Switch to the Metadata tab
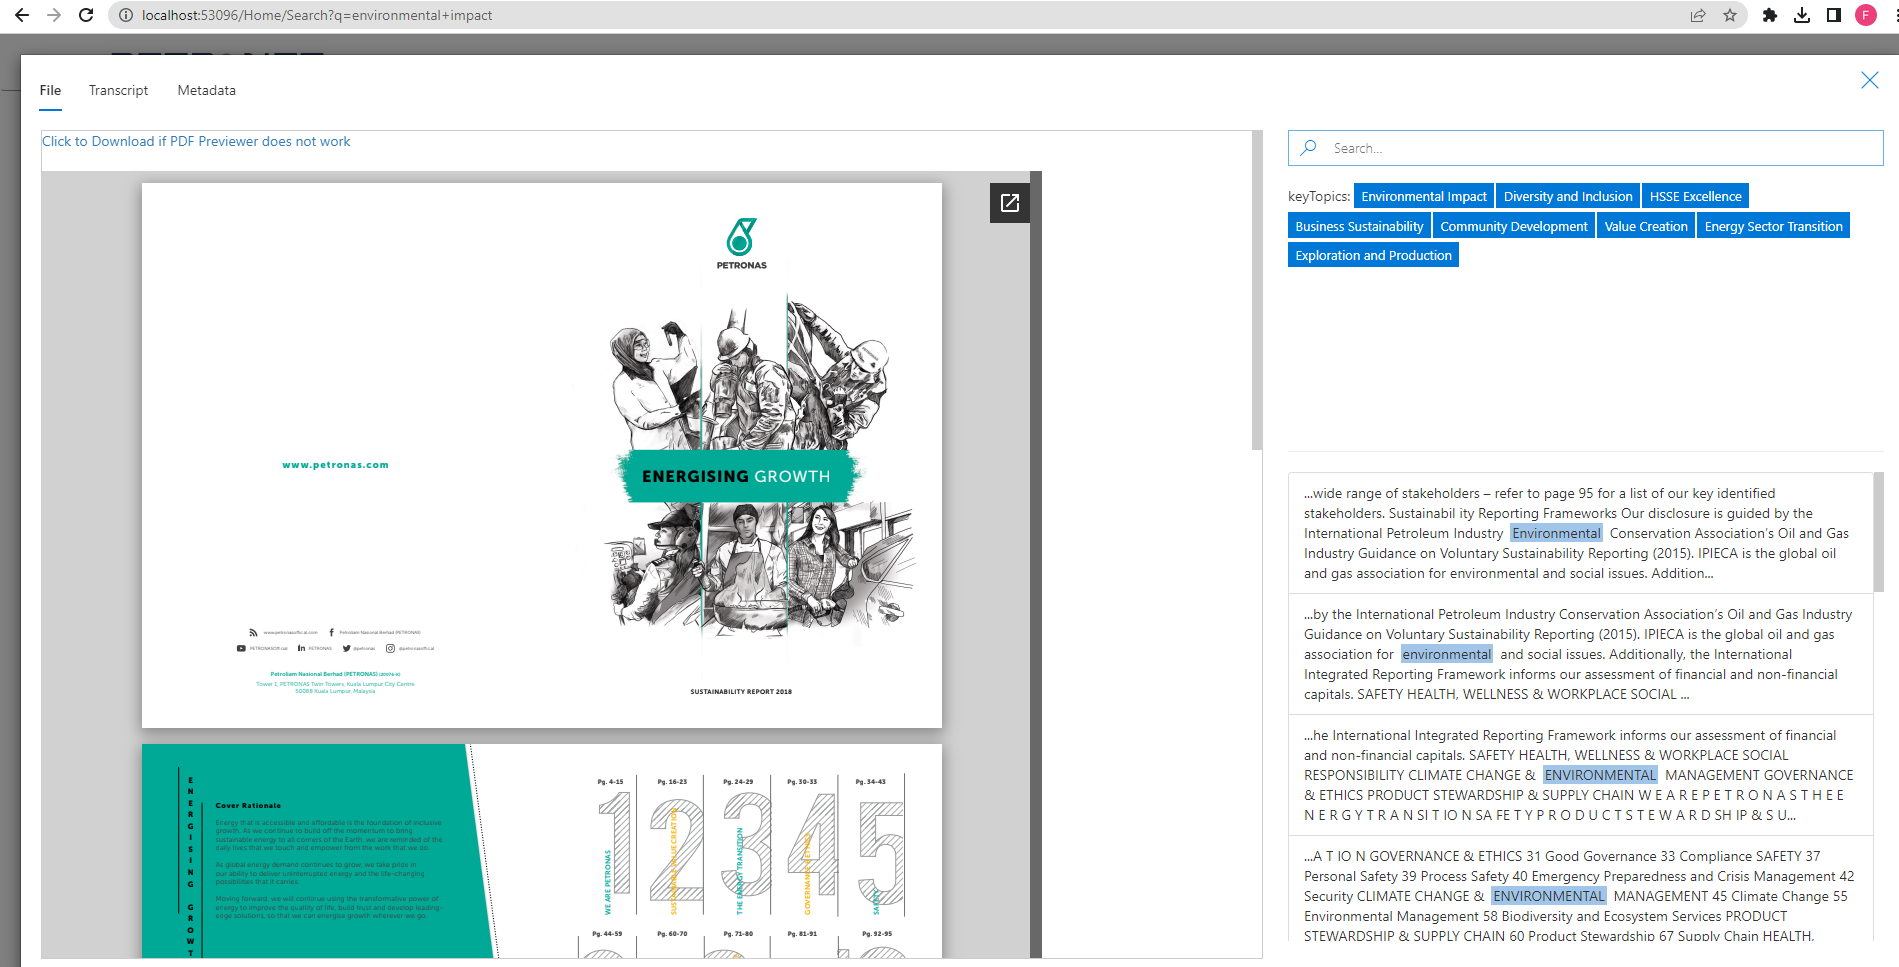Screen dimensions: 1899x967 pos(207,90)
